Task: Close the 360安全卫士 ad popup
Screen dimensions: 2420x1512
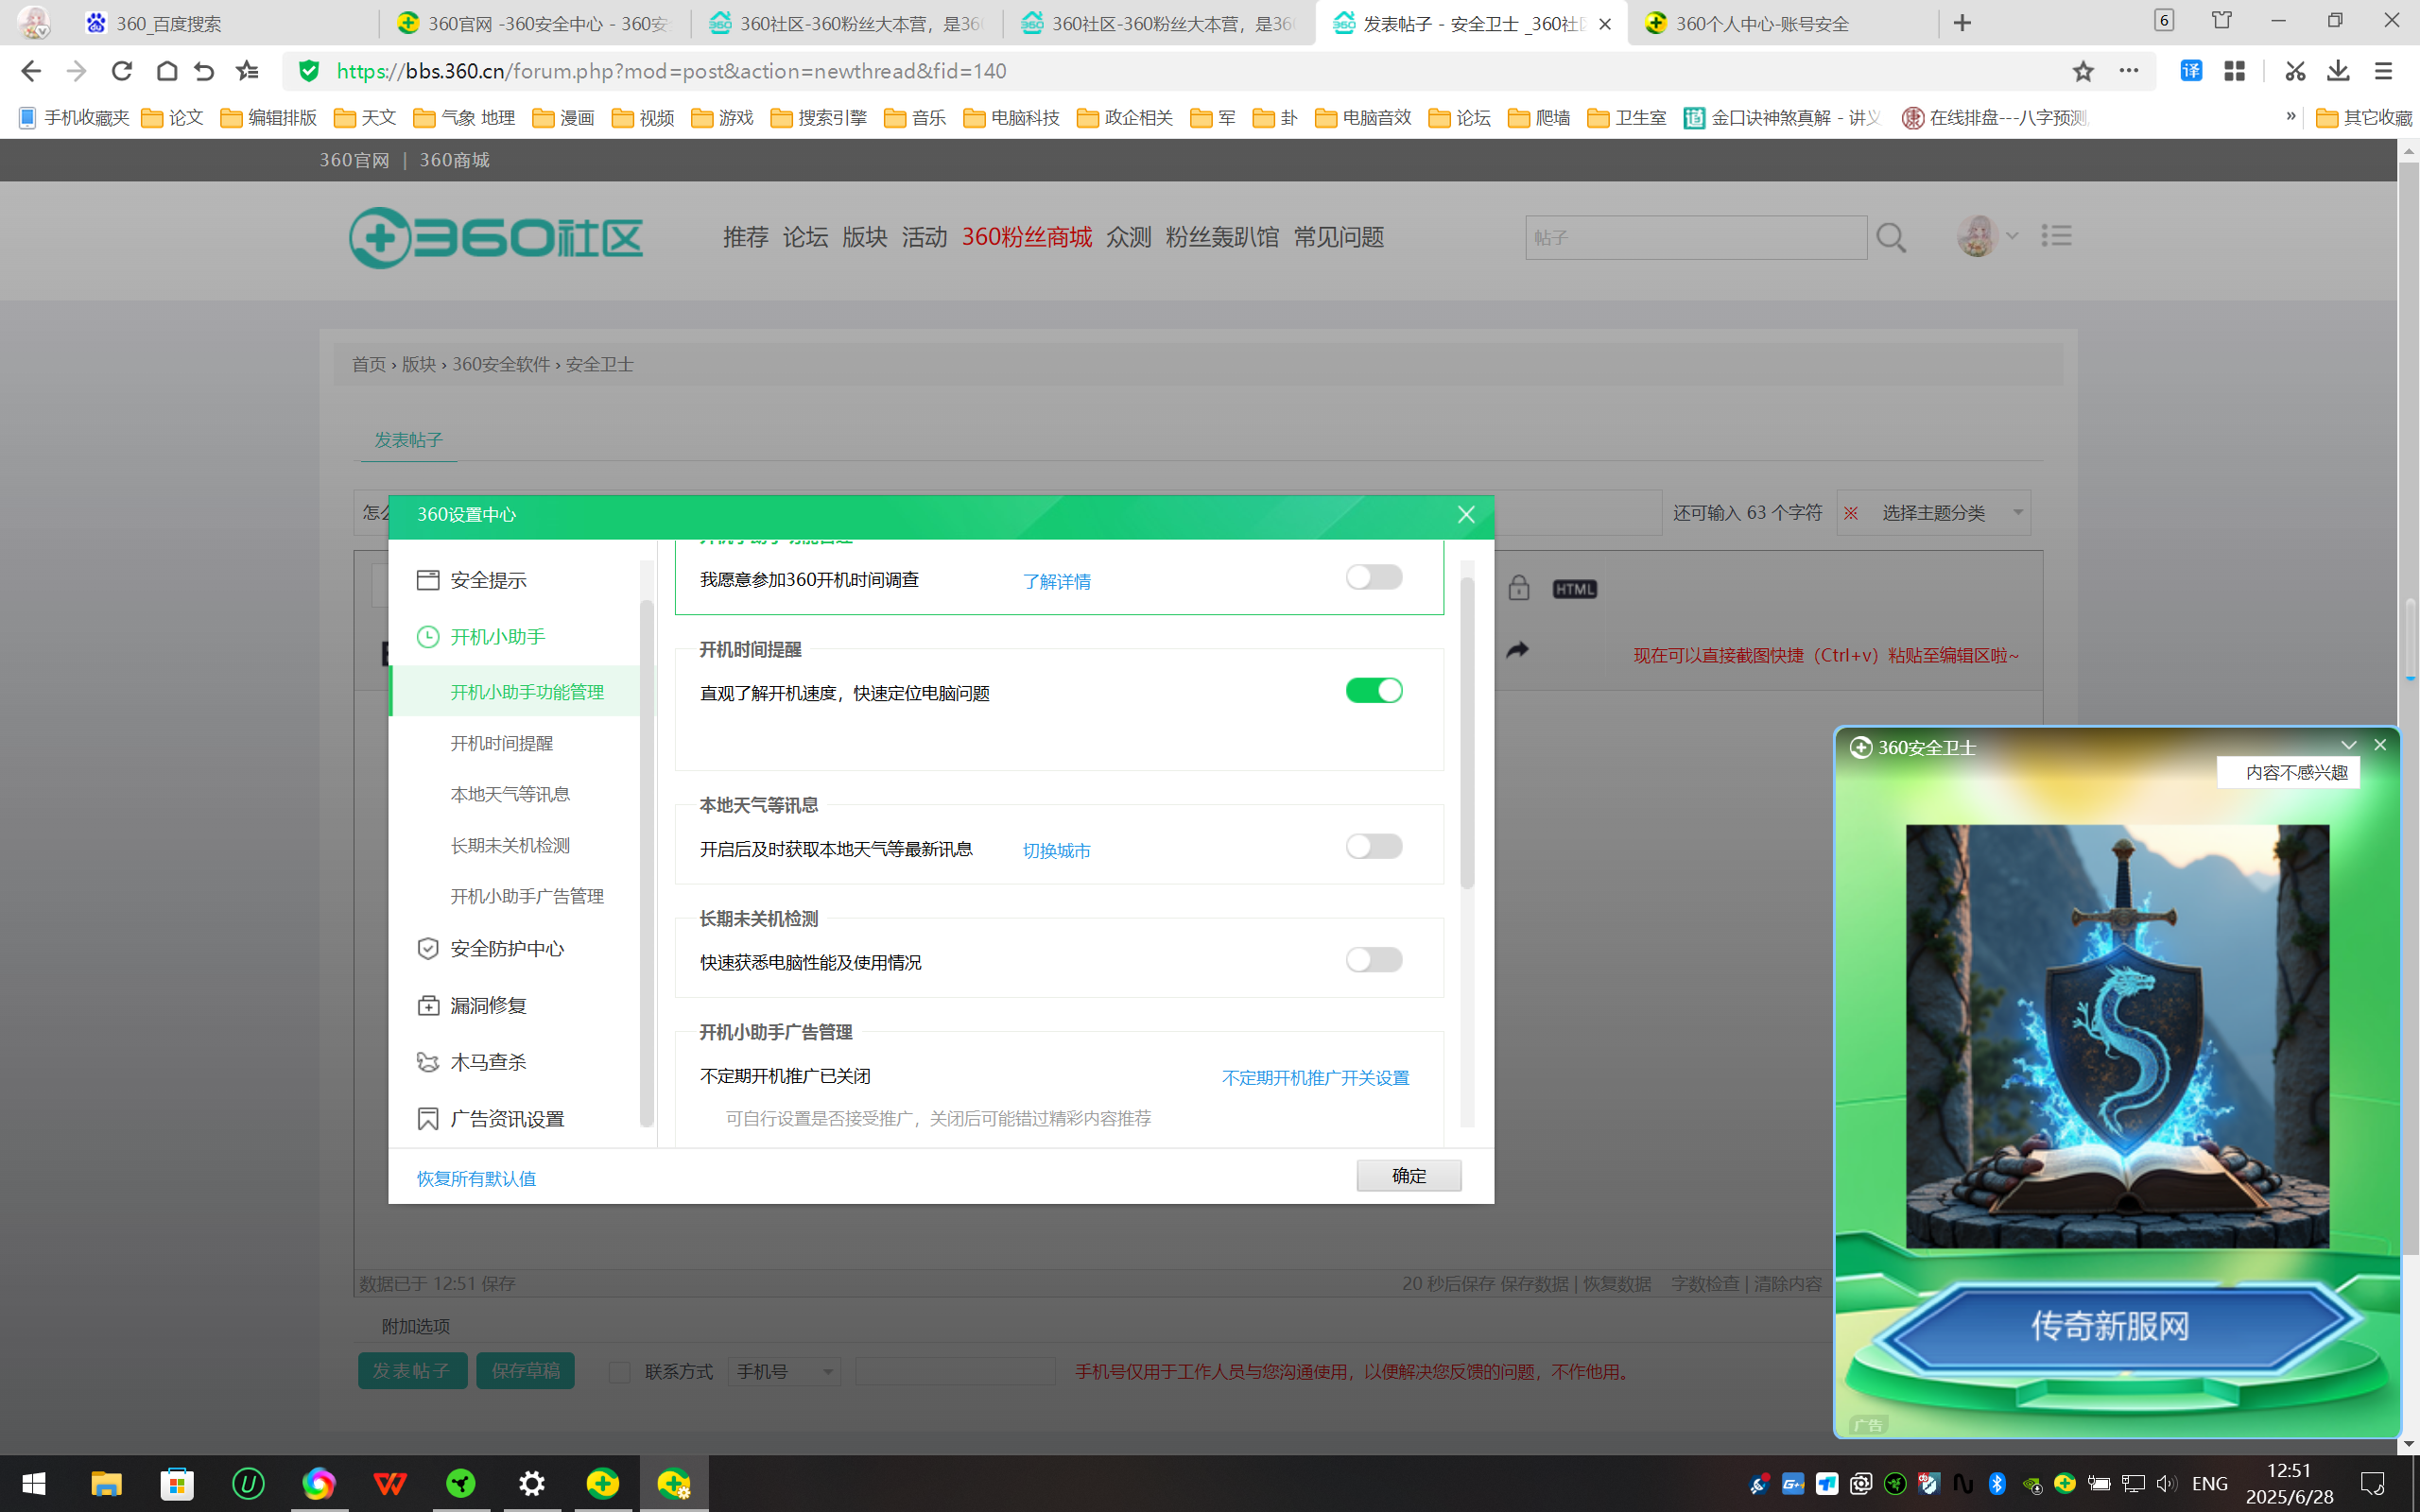Action: pyautogui.click(x=2380, y=745)
